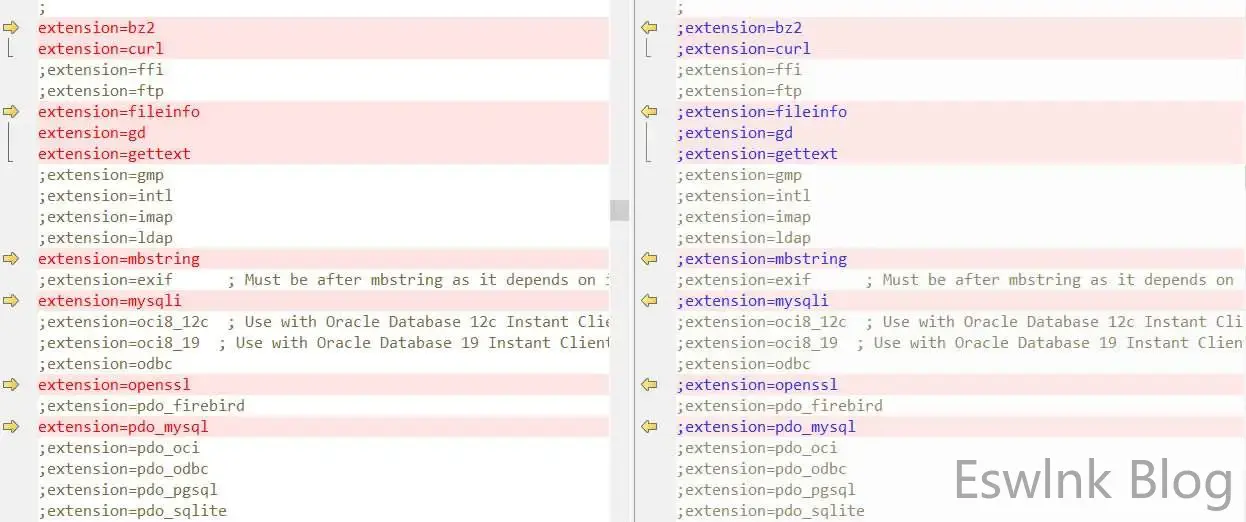Viewport: 1246px width, 522px height.
Task: Click copy-left arrow beside right ;extension=fileinfo
Action: tap(649, 112)
